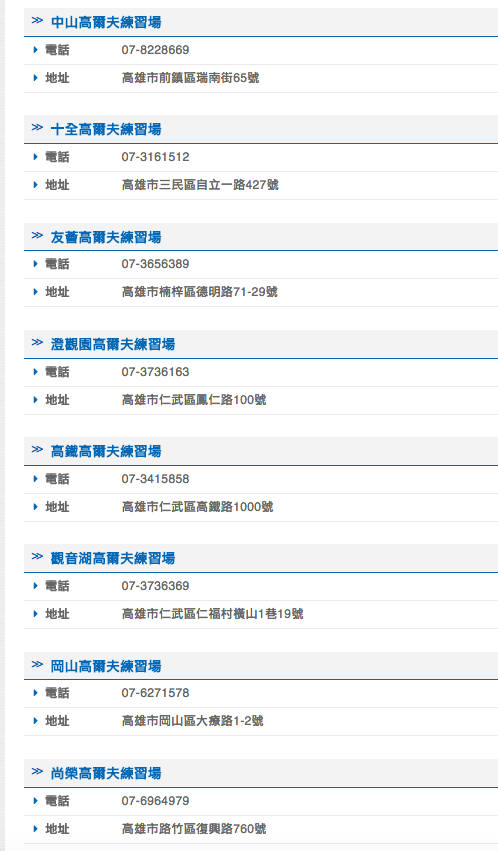Click the double-chevron icon beside 尚榮高爾夫練習場
The height and width of the screenshot is (851, 498).
37,771
